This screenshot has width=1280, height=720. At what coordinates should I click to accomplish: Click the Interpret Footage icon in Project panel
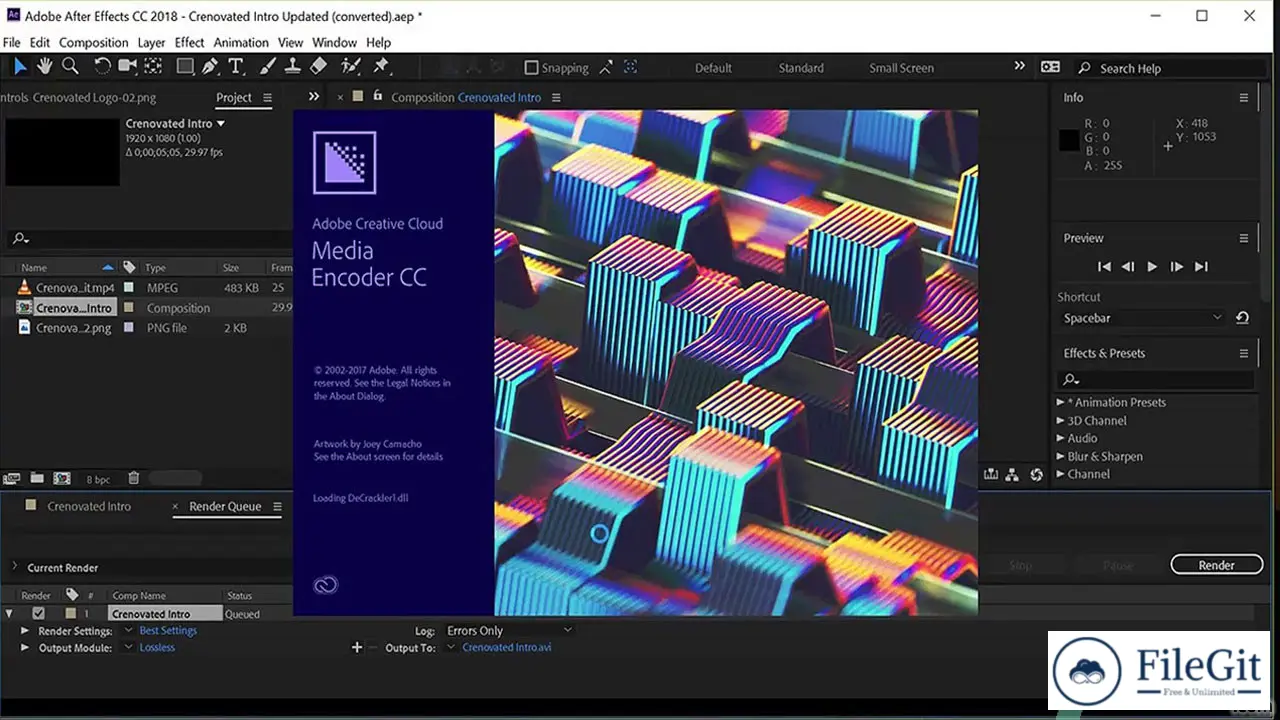[x=12, y=479]
